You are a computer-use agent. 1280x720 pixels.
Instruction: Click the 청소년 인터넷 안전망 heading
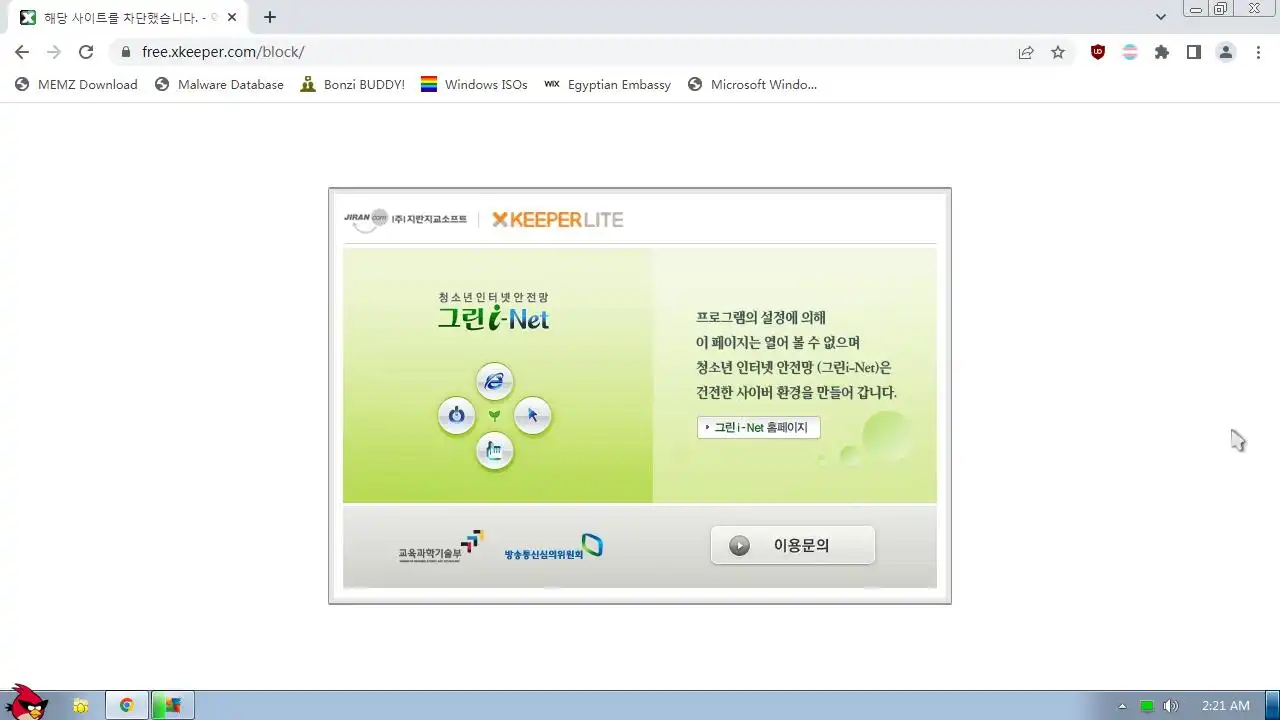click(493, 297)
